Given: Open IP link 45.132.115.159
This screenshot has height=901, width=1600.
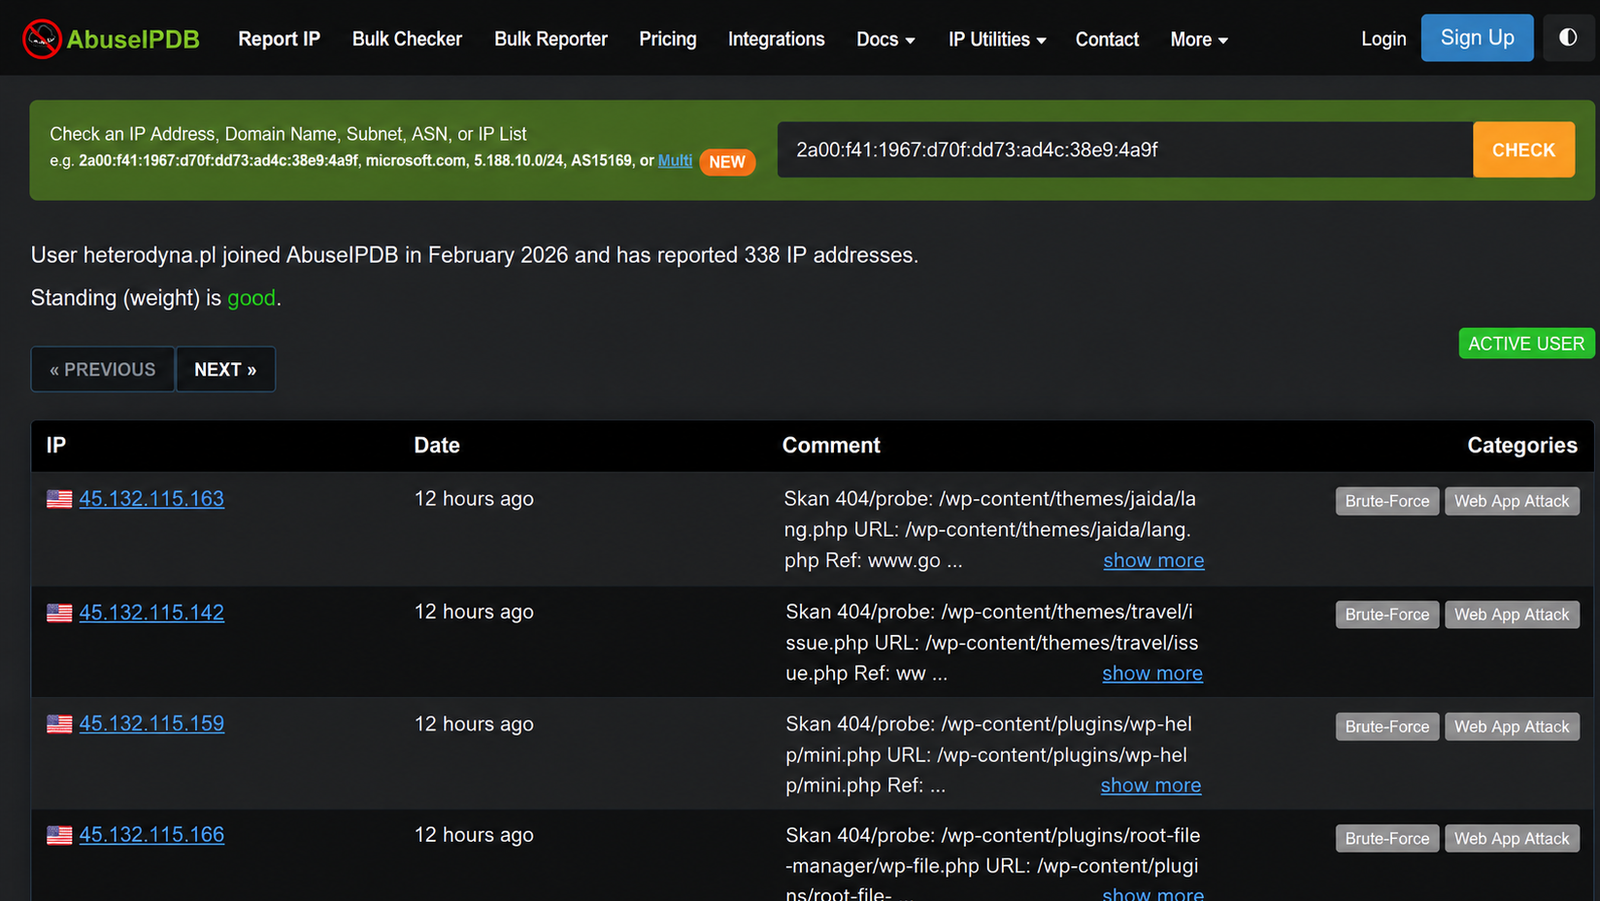Looking at the screenshot, I should pyautogui.click(x=152, y=724).
